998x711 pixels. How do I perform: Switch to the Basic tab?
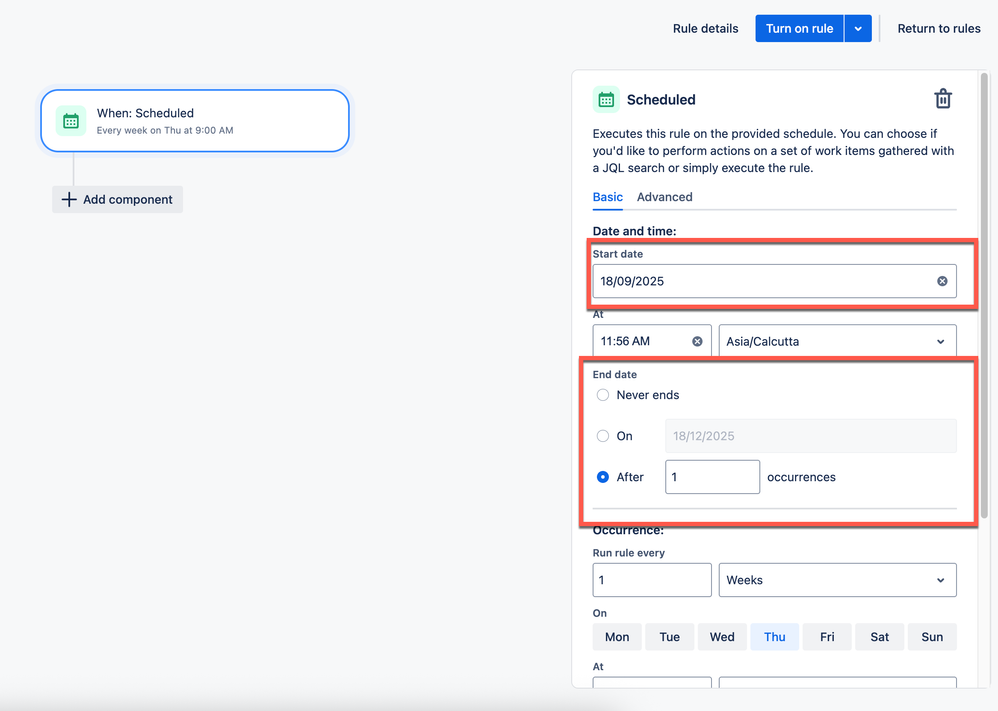click(608, 197)
